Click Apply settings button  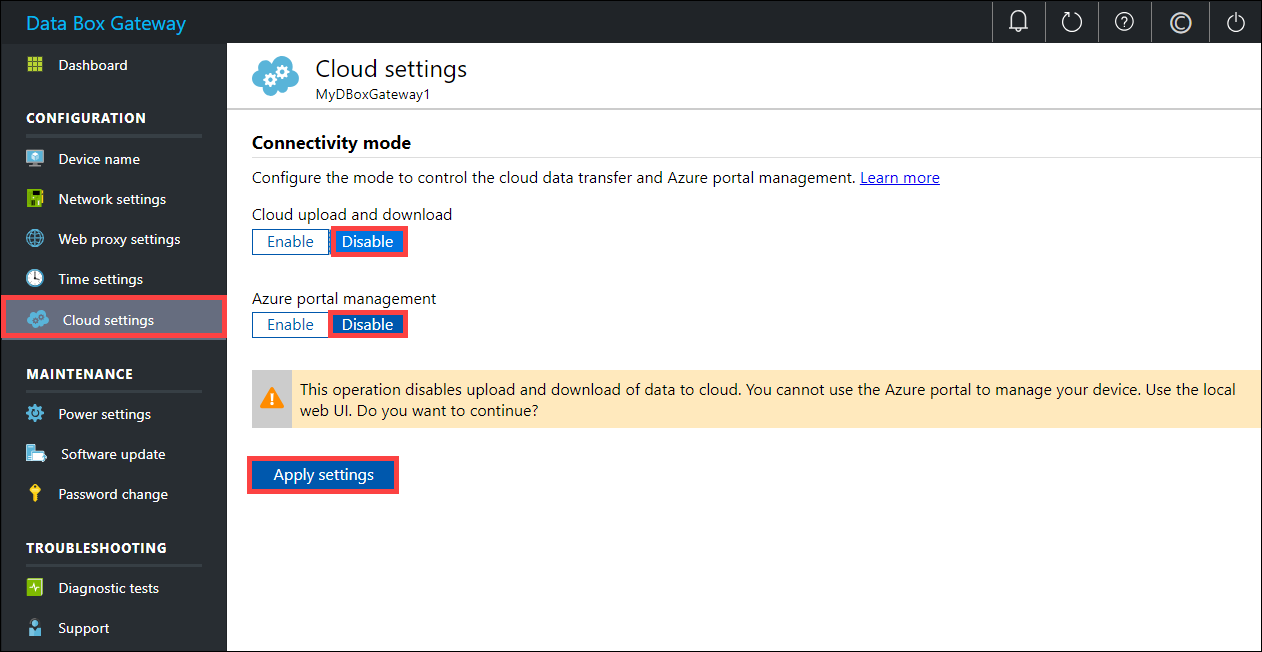[323, 475]
